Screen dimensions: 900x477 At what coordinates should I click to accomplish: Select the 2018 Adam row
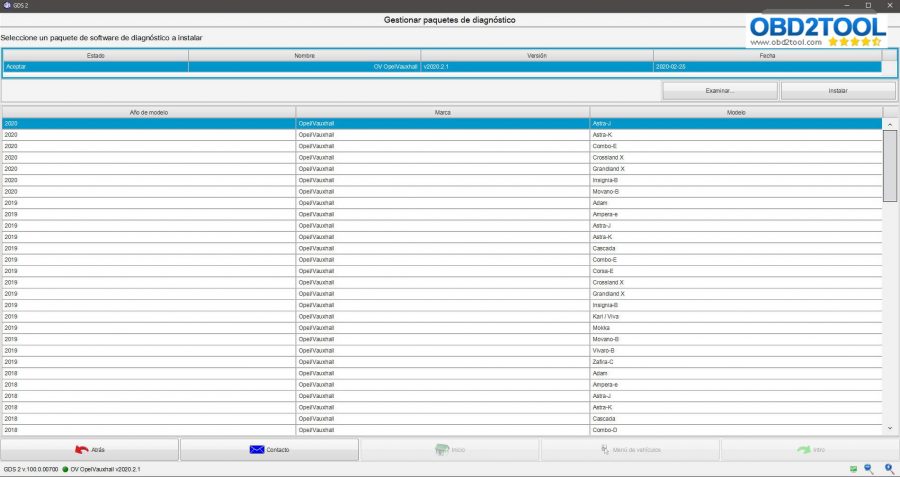(442, 374)
